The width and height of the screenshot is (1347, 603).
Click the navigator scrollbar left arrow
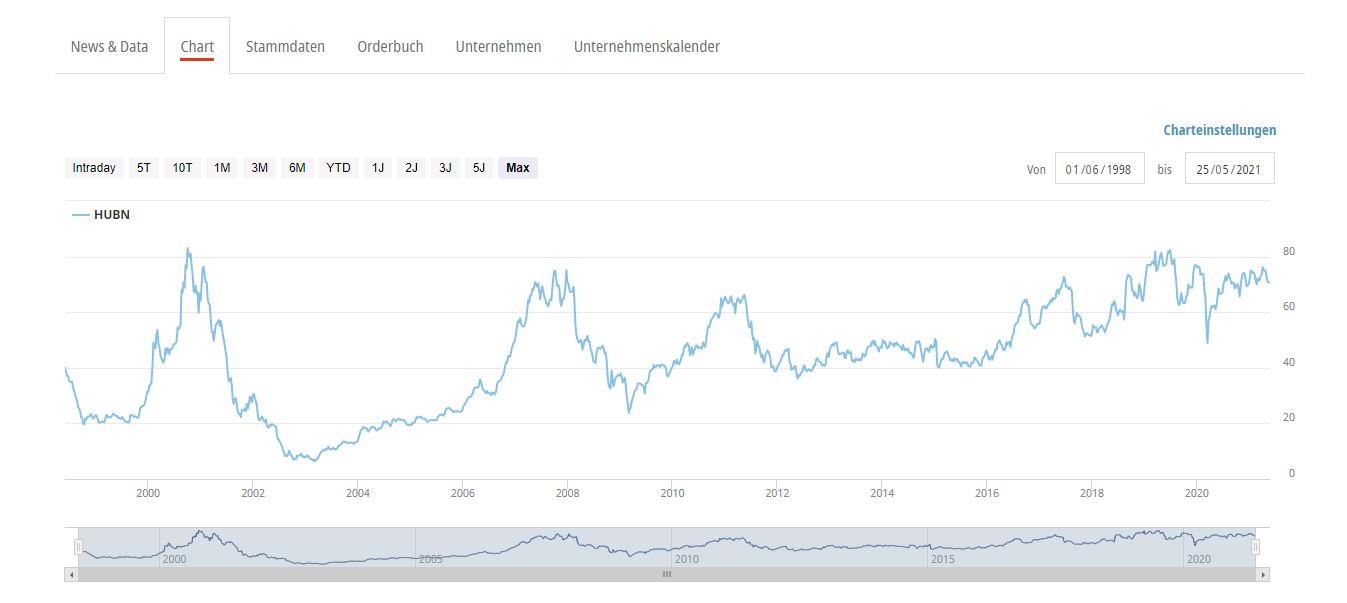pyautogui.click(x=71, y=575)
